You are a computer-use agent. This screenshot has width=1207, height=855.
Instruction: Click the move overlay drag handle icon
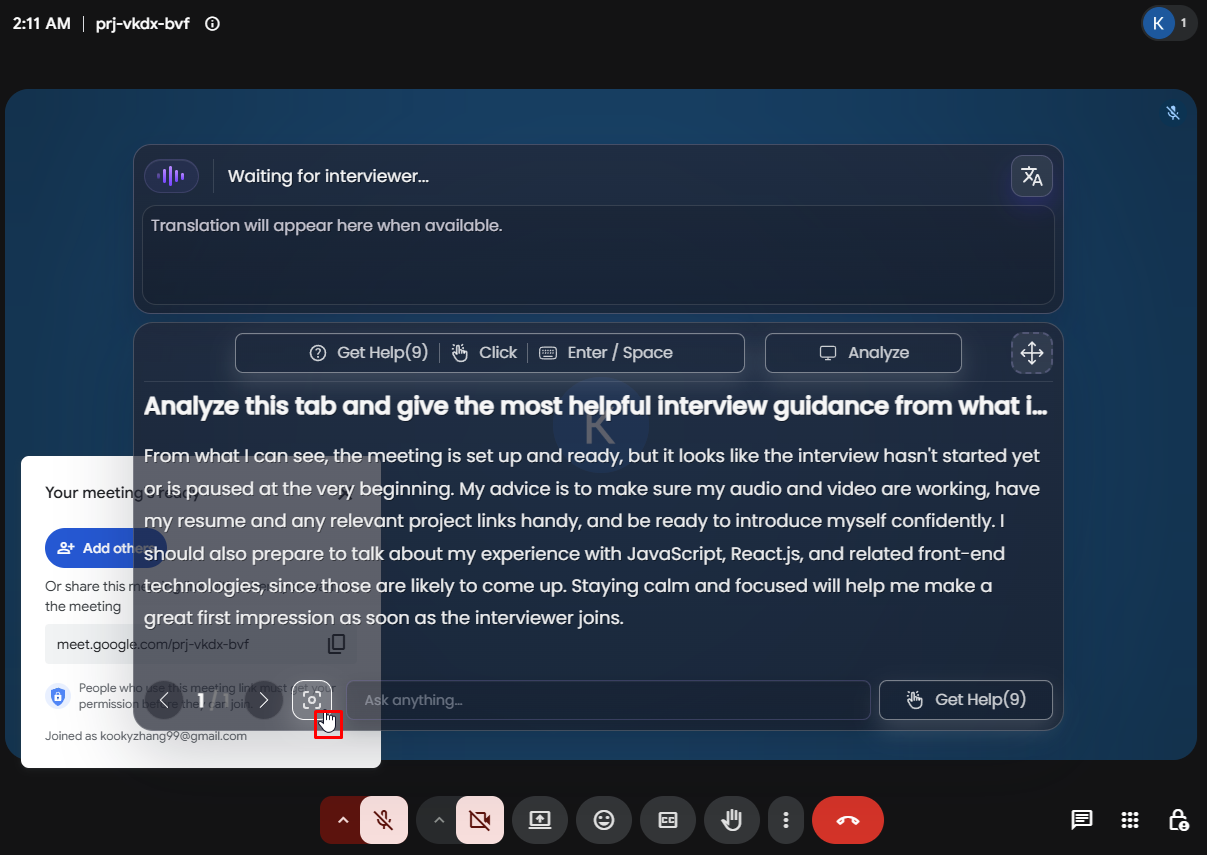click(x=1031, y=353)
